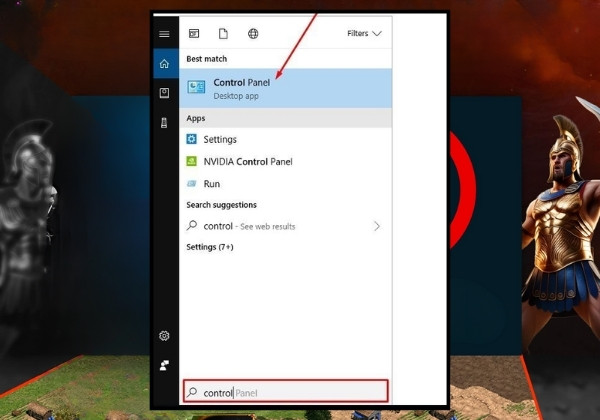This screenshot has height=420, width=600.
Task: Open NVIDIA Control Panel result
Action: [285, 161]
